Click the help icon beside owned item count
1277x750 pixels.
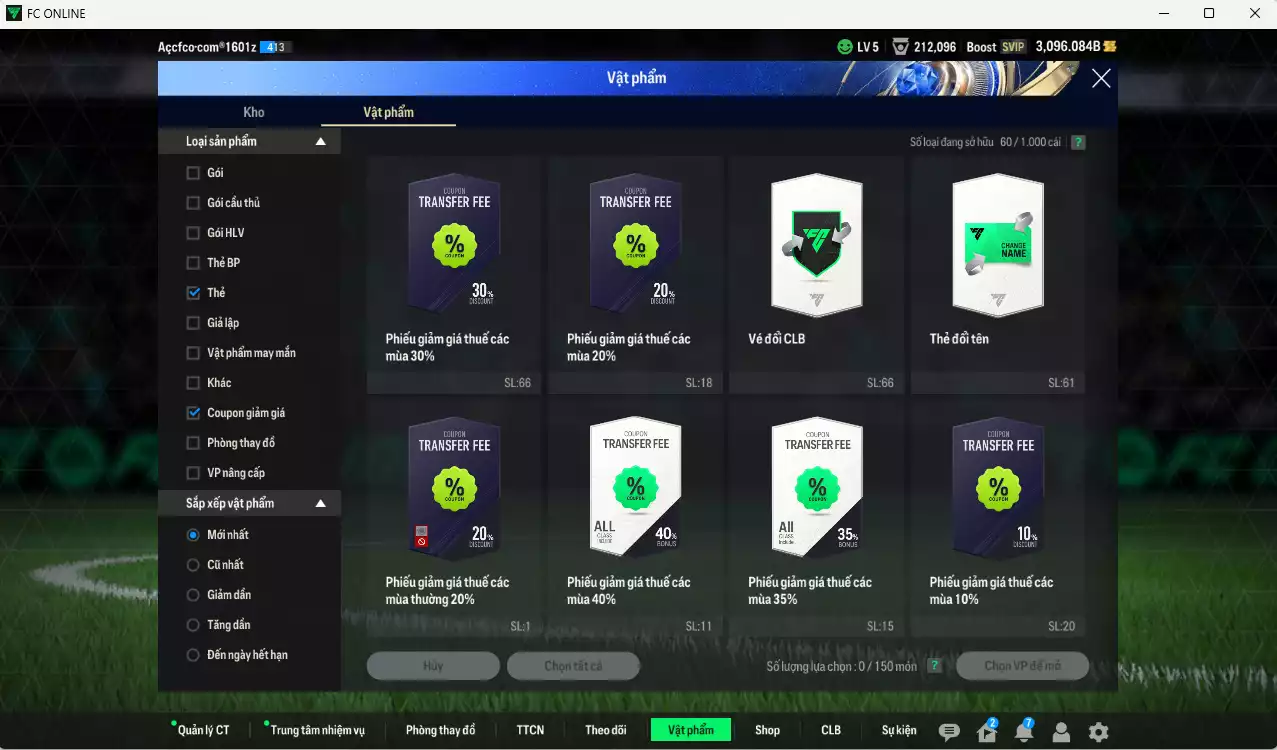(1078, 142)
